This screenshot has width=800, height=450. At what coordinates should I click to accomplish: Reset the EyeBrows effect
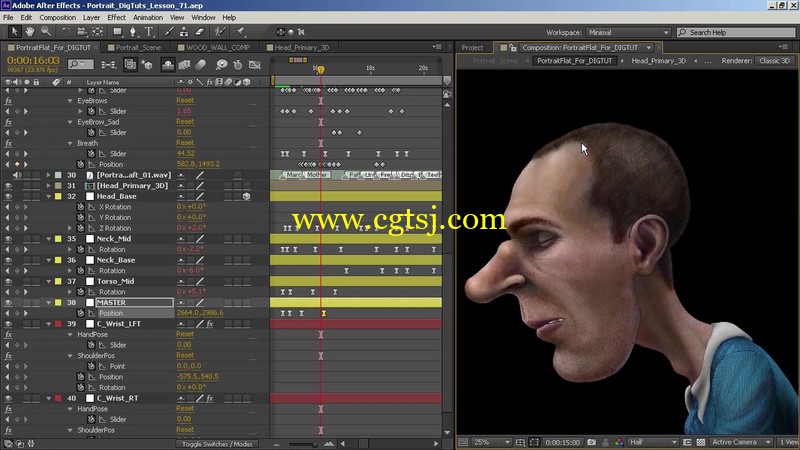pyautogui.click(x=185, y=101)
